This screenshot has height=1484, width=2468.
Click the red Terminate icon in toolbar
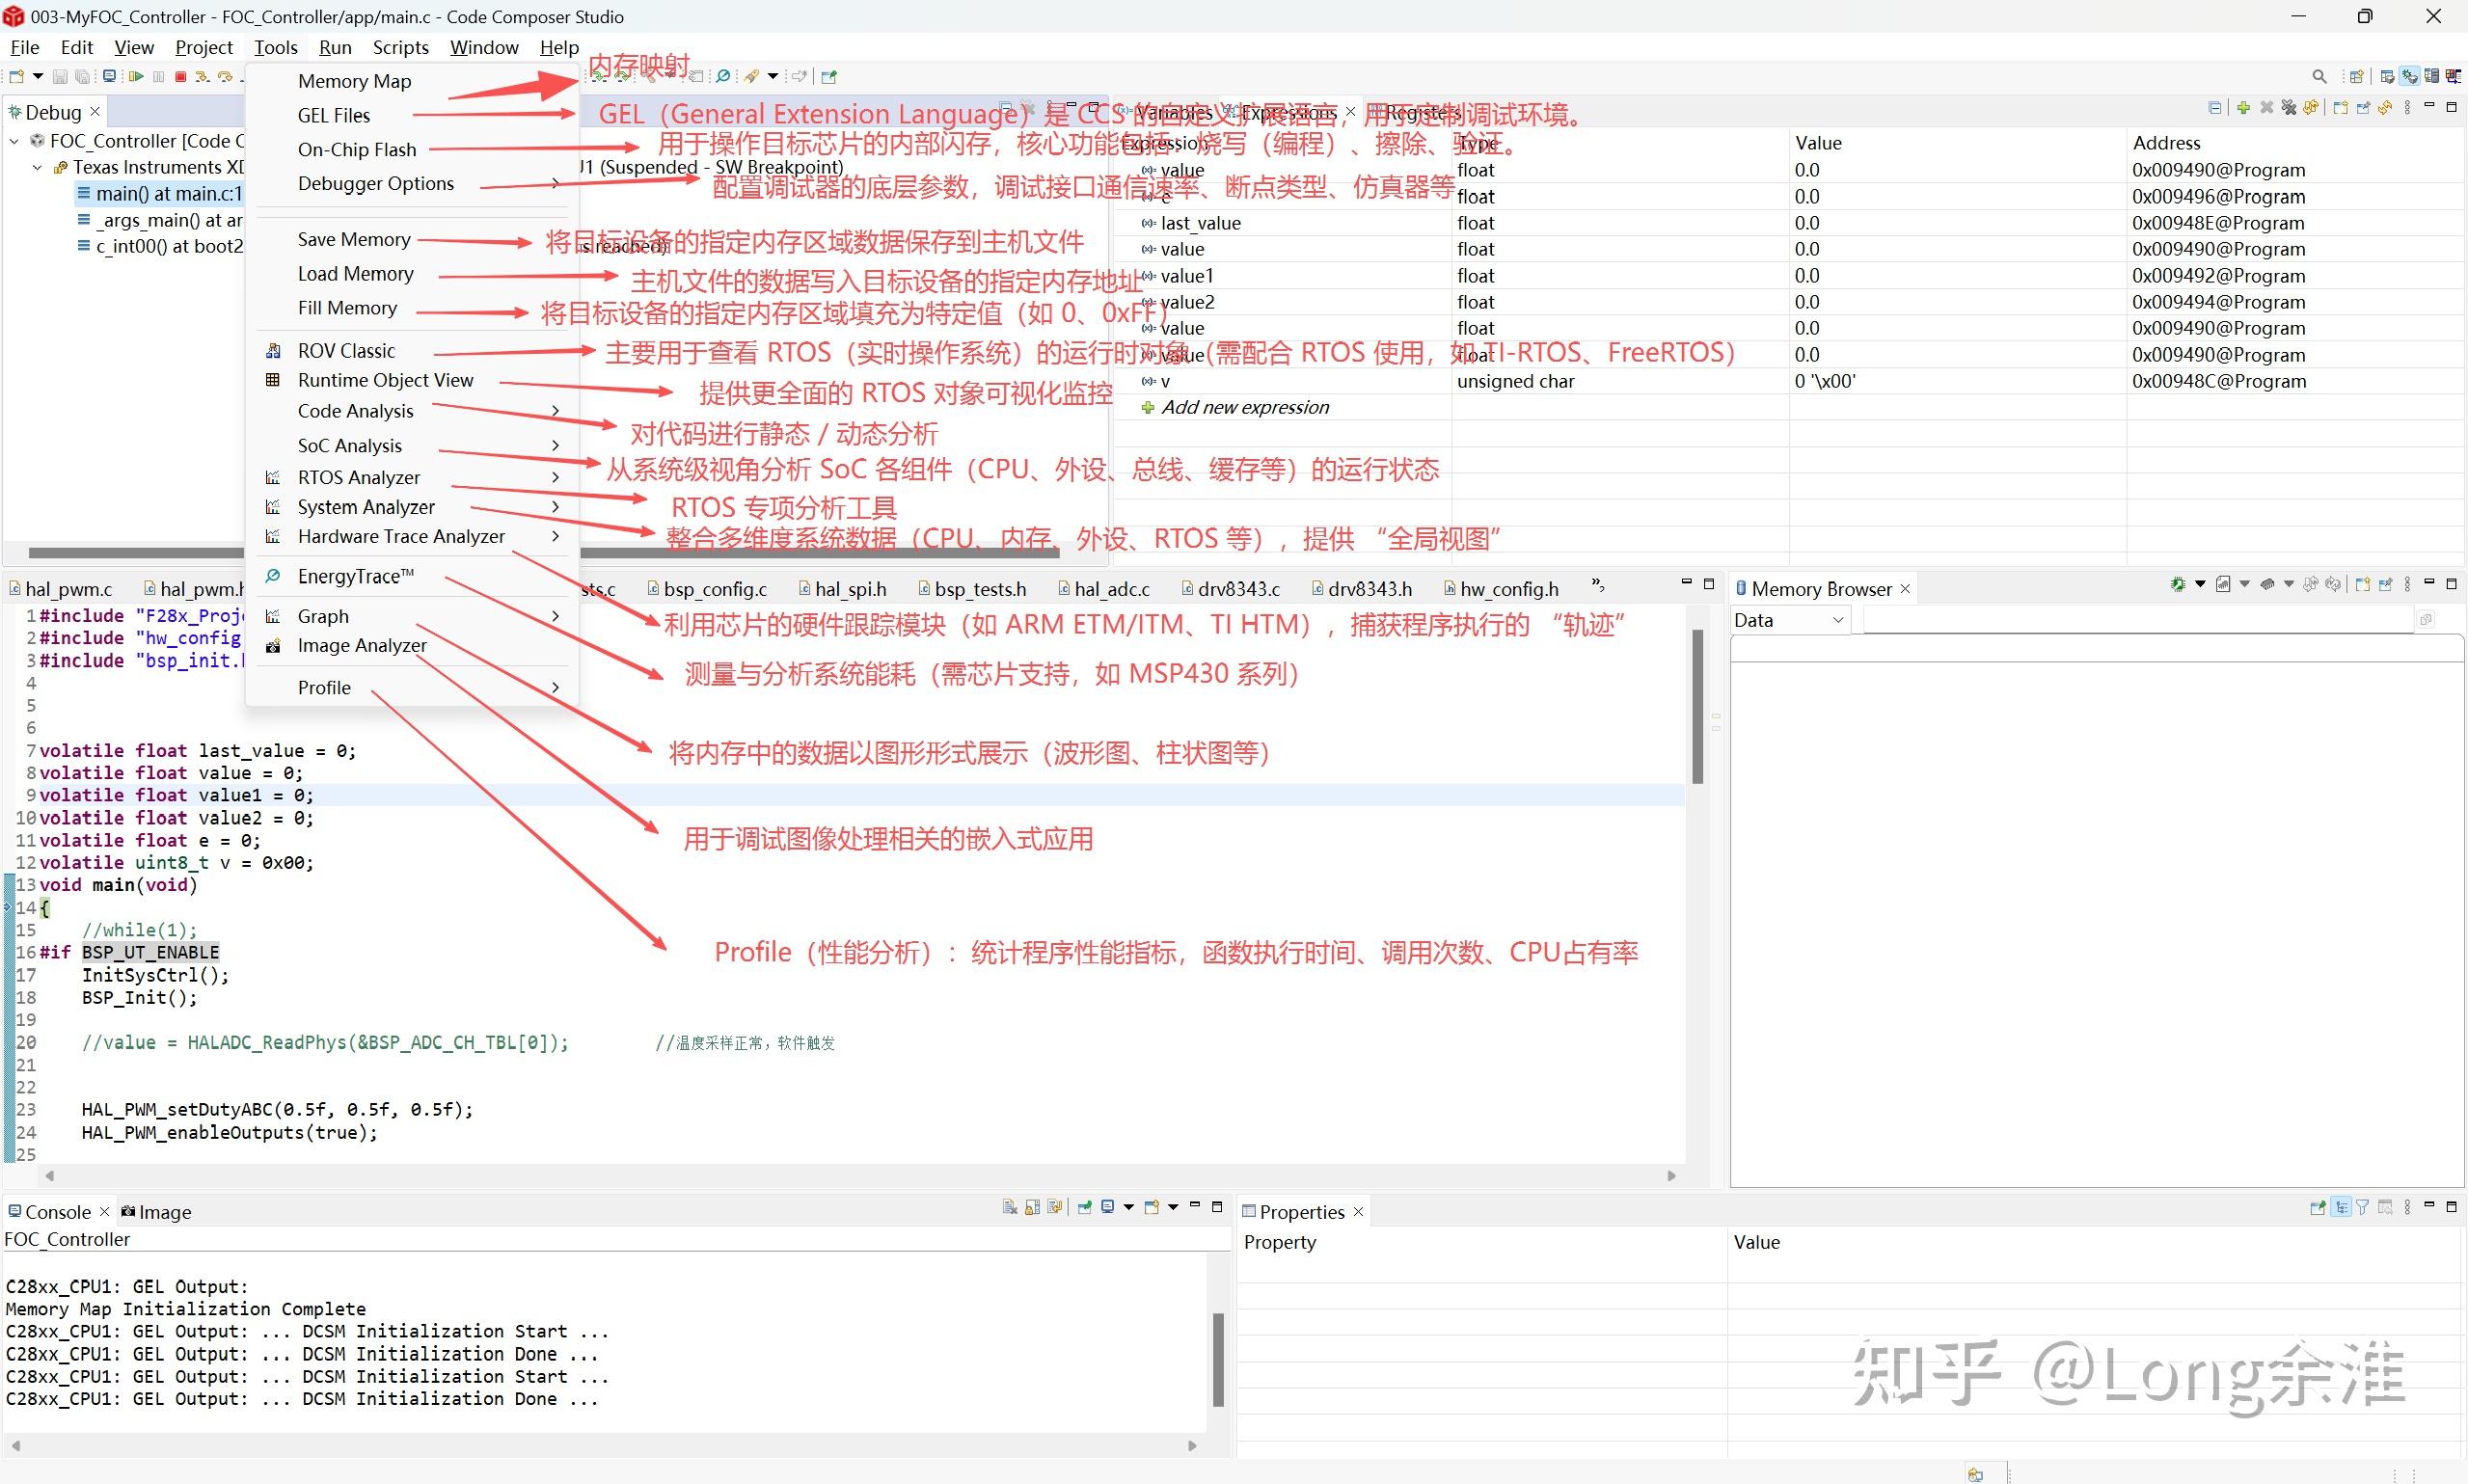pos(181,76)
